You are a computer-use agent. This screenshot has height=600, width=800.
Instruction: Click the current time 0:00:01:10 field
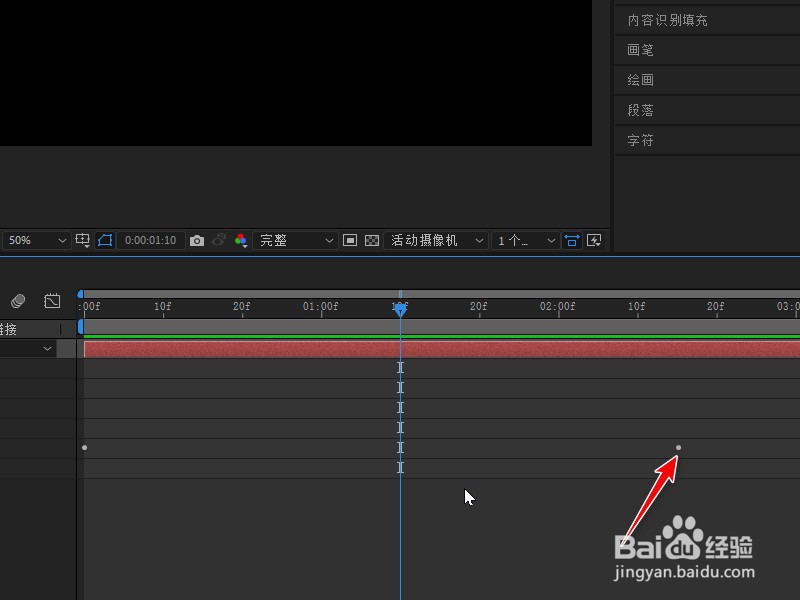tap(151, 240)
